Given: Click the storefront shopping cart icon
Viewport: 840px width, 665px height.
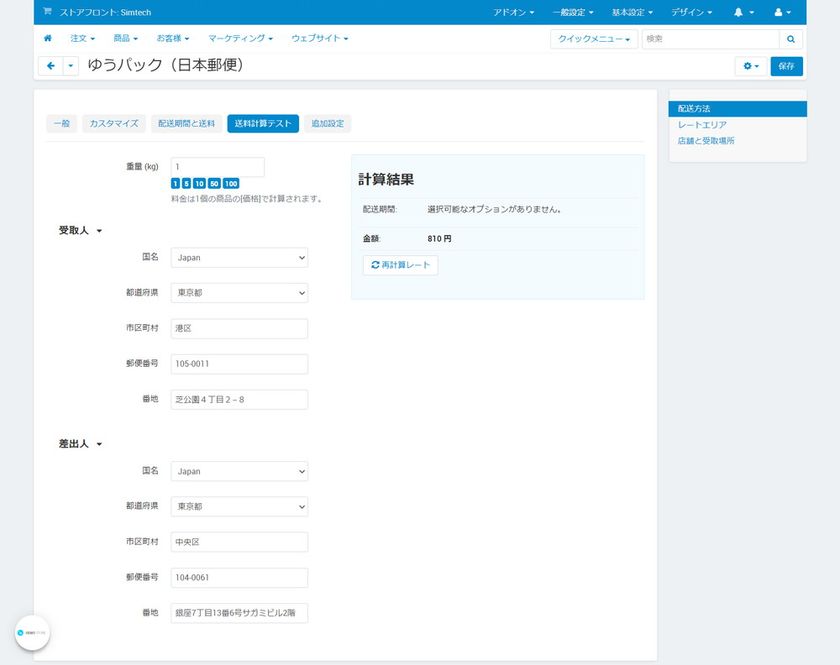Looking at the screenshot, I should [47, 12].
